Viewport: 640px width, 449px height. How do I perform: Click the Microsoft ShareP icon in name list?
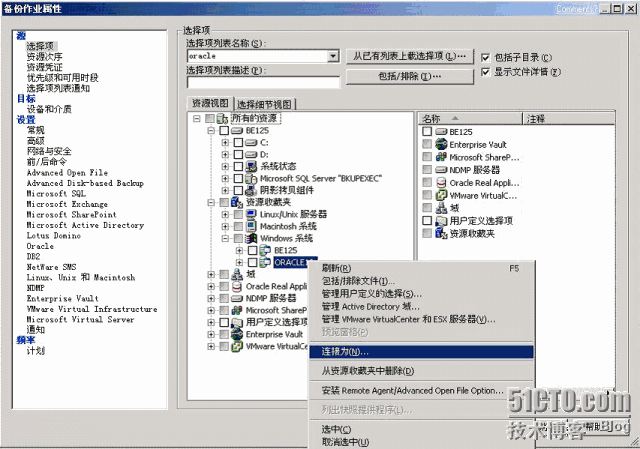(x=441, y=157)
